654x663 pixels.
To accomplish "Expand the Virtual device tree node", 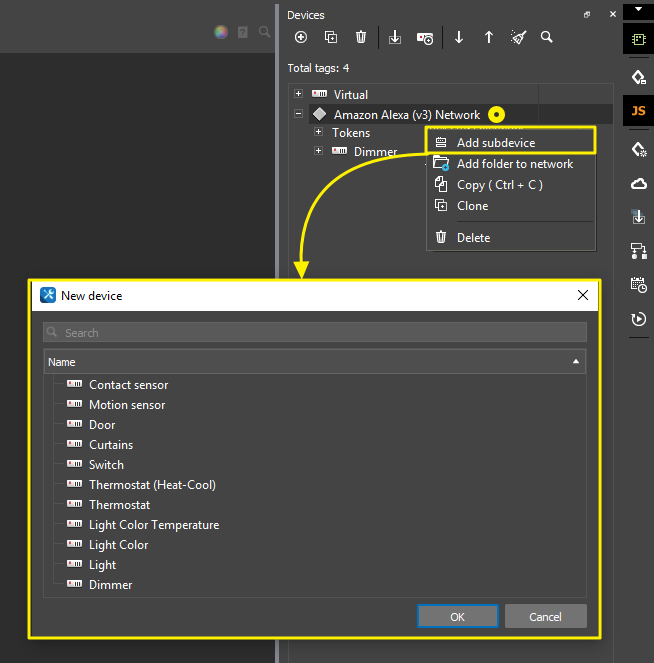I will coord(298,93).
